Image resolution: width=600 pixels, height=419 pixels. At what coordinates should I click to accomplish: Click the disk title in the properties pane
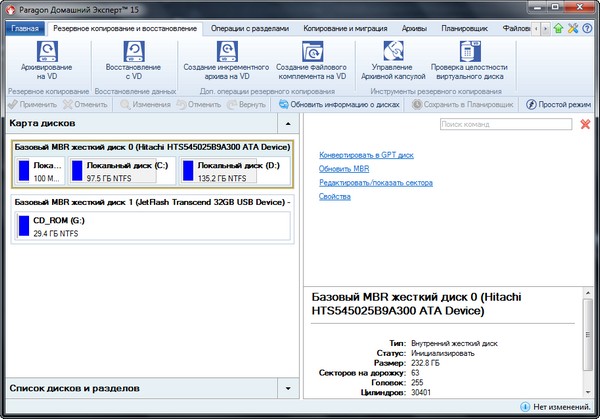click(416, 304)
